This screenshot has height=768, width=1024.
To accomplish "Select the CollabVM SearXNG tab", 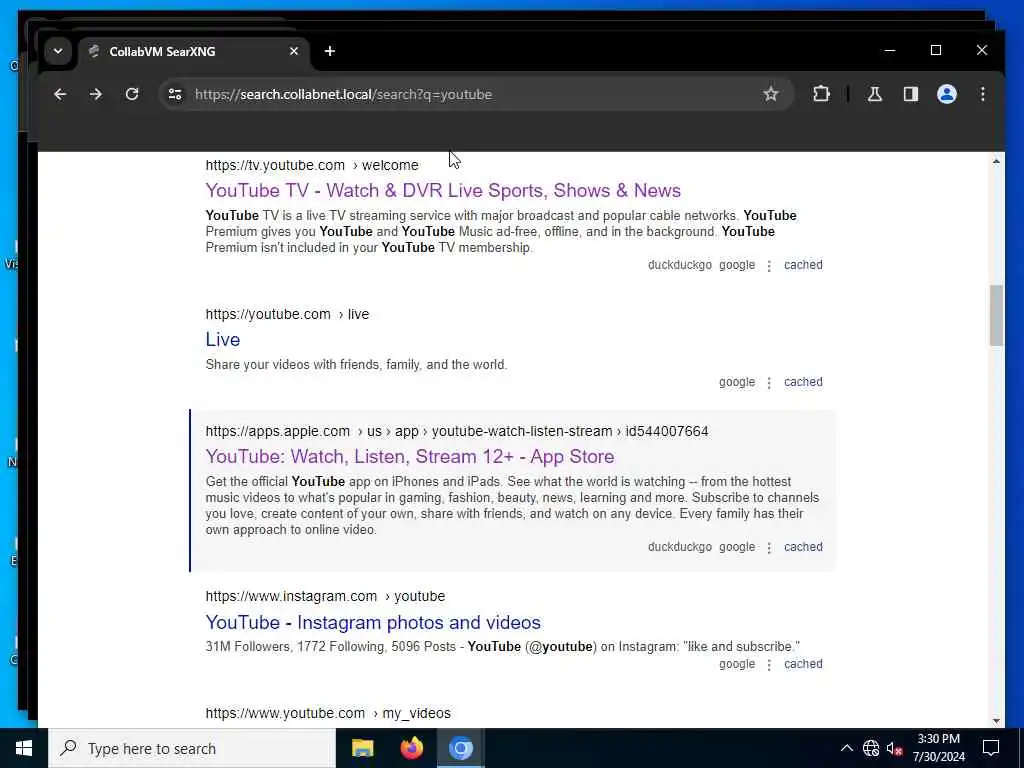I will click(x=194, y=52).
